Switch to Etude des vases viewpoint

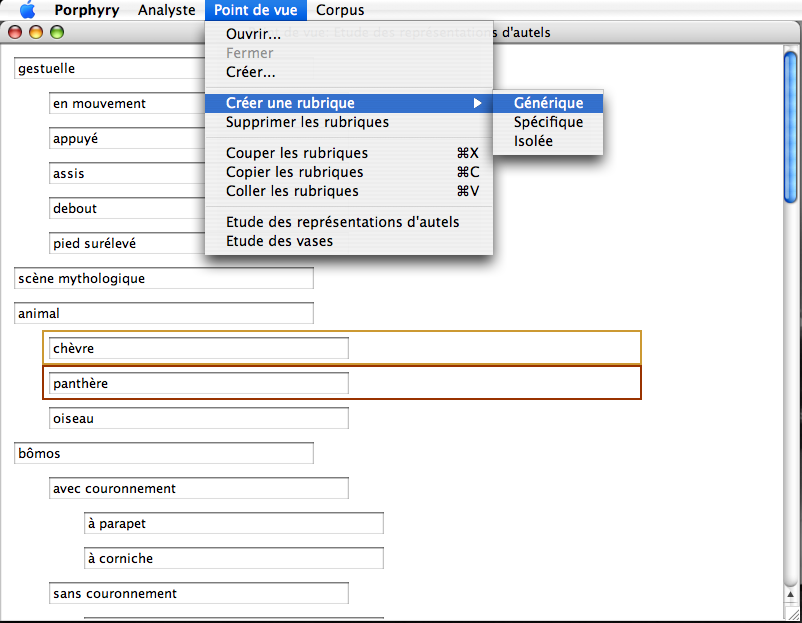point(279,240)
